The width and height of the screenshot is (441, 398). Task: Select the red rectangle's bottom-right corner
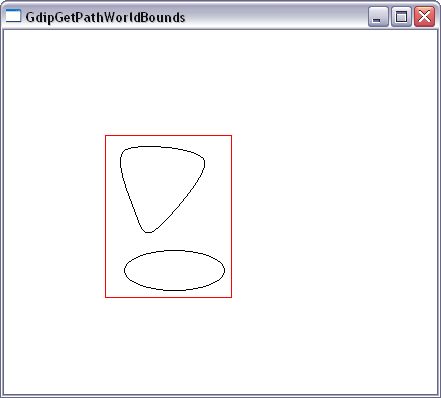(x=231, y=297)
